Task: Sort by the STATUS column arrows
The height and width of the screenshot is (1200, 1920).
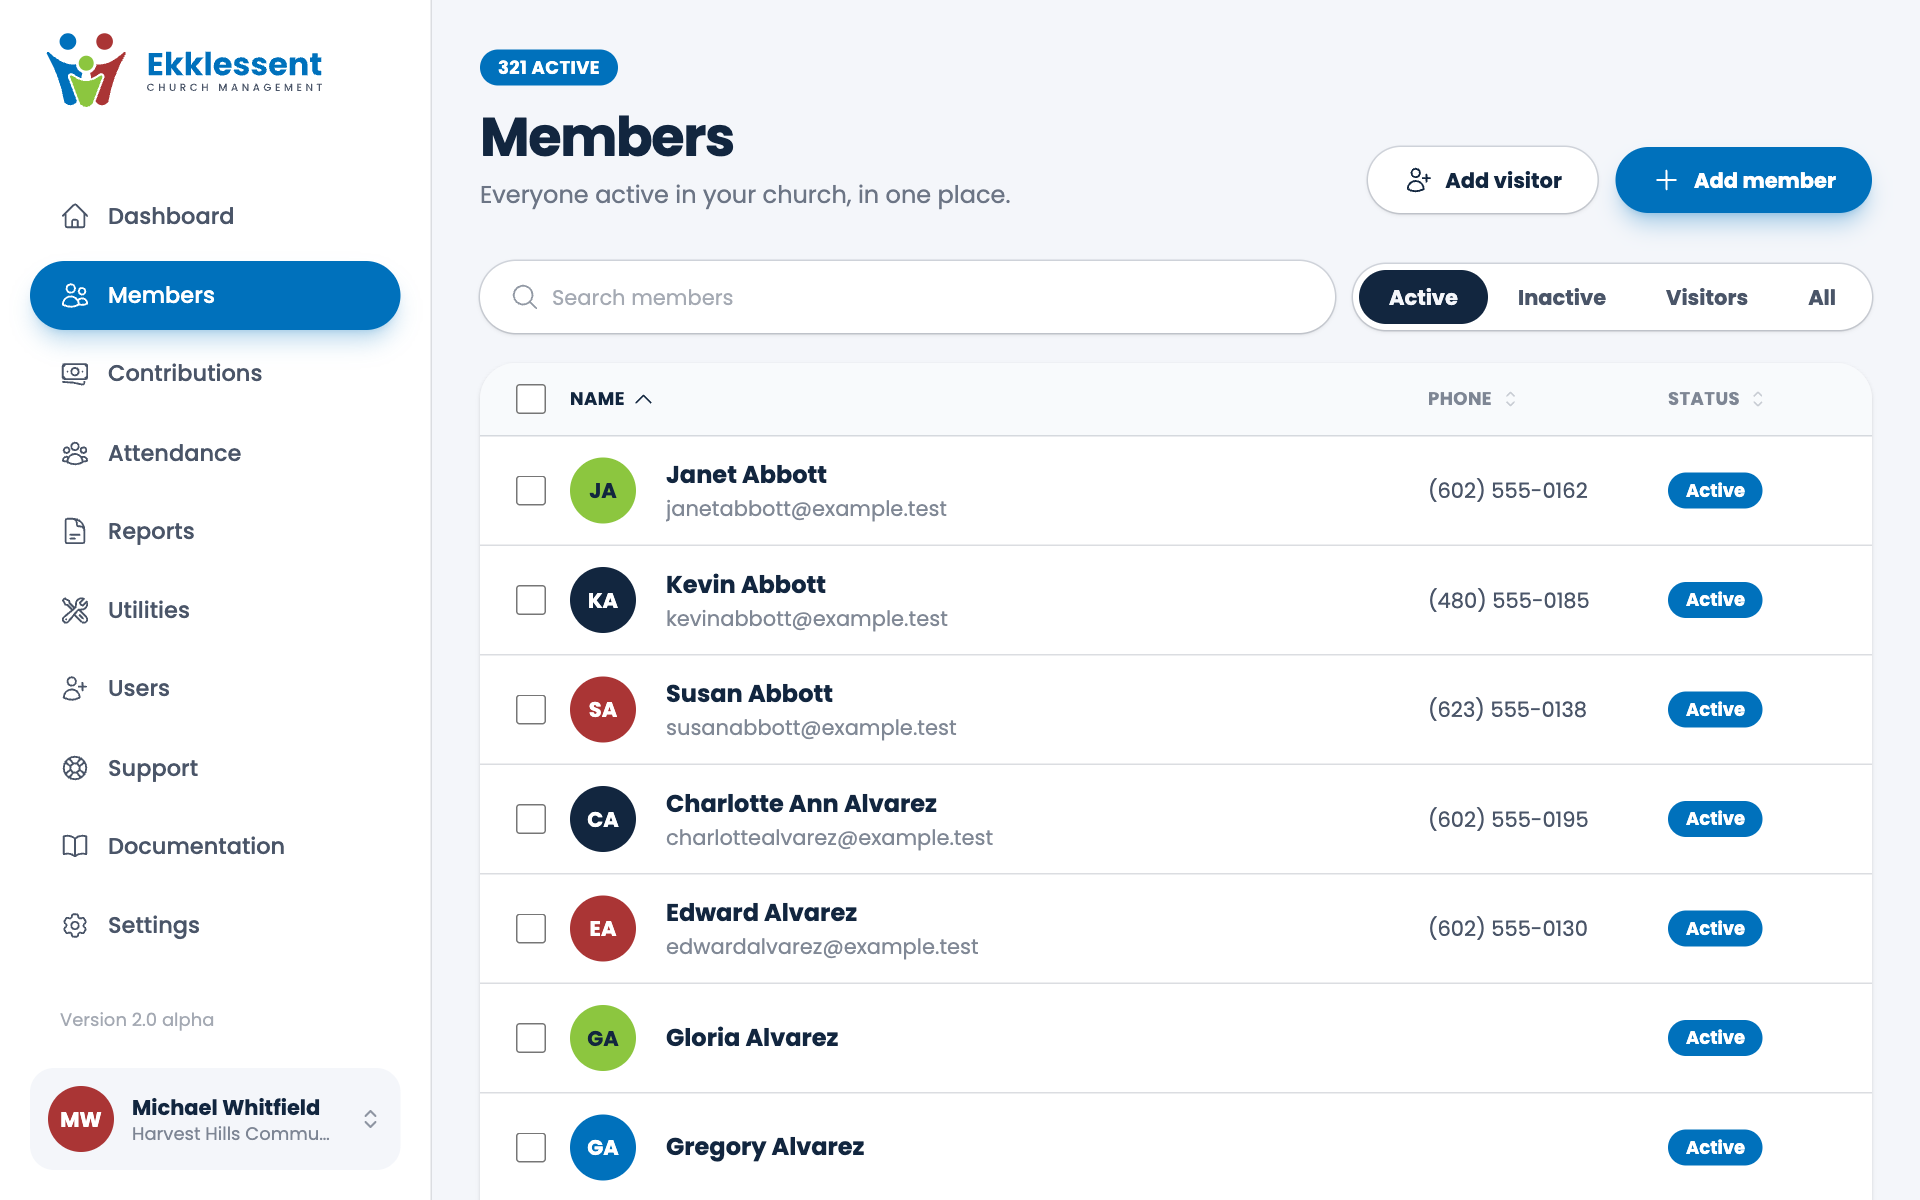Action: [x=1758, y=399]
